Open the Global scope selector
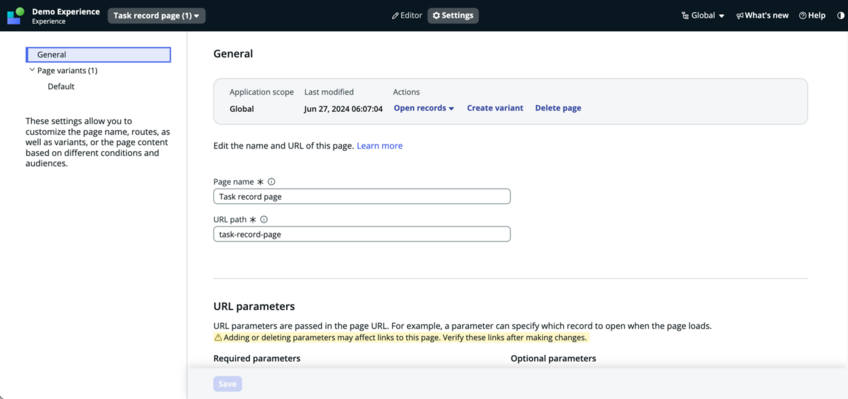 coord(703,16)
